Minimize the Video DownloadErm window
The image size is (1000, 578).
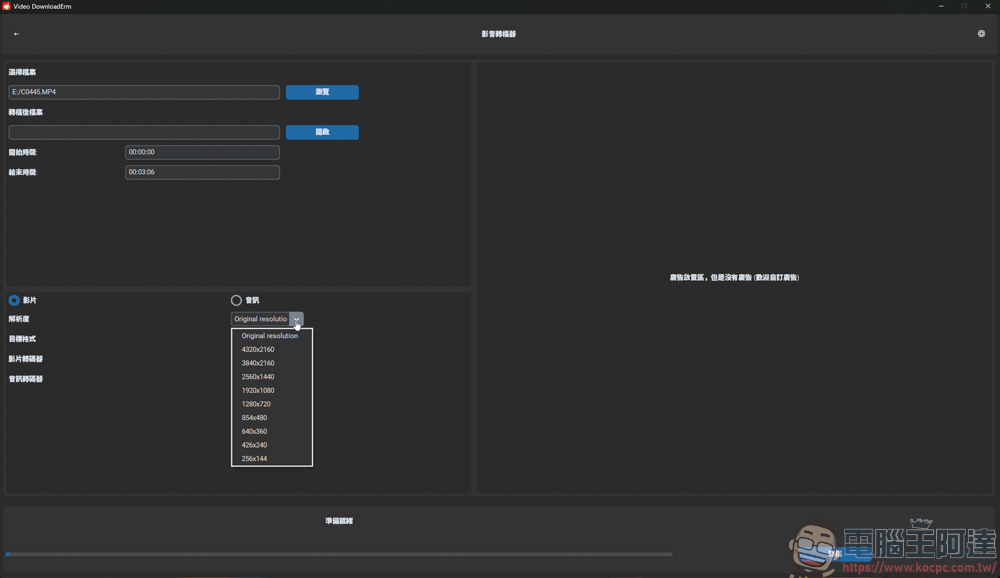click(x=941, y=6)
